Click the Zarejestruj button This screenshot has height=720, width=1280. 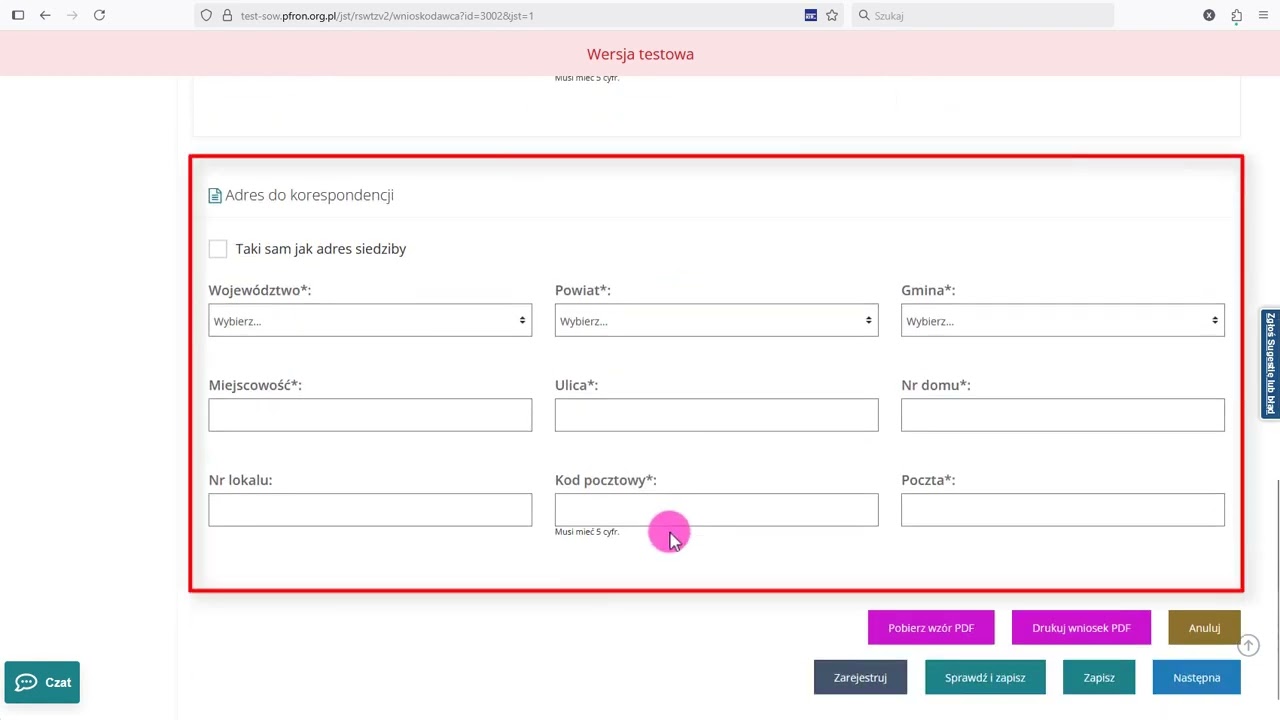pyautogui.click(x=860, y=678)
